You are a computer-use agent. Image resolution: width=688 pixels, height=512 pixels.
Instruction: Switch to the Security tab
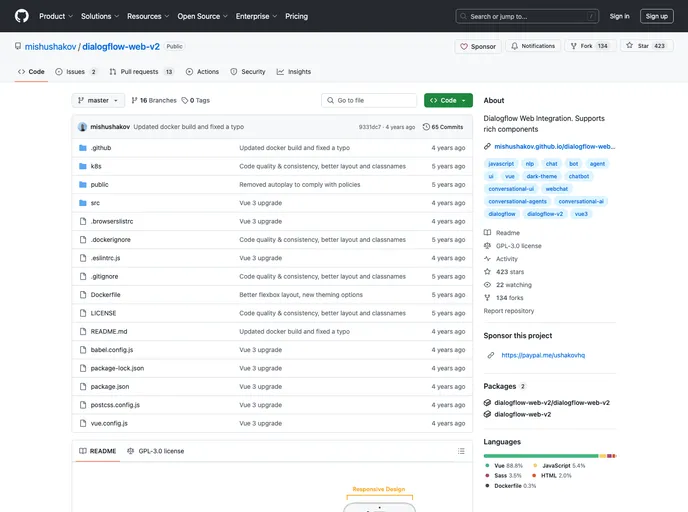click(x=248, y=72)
